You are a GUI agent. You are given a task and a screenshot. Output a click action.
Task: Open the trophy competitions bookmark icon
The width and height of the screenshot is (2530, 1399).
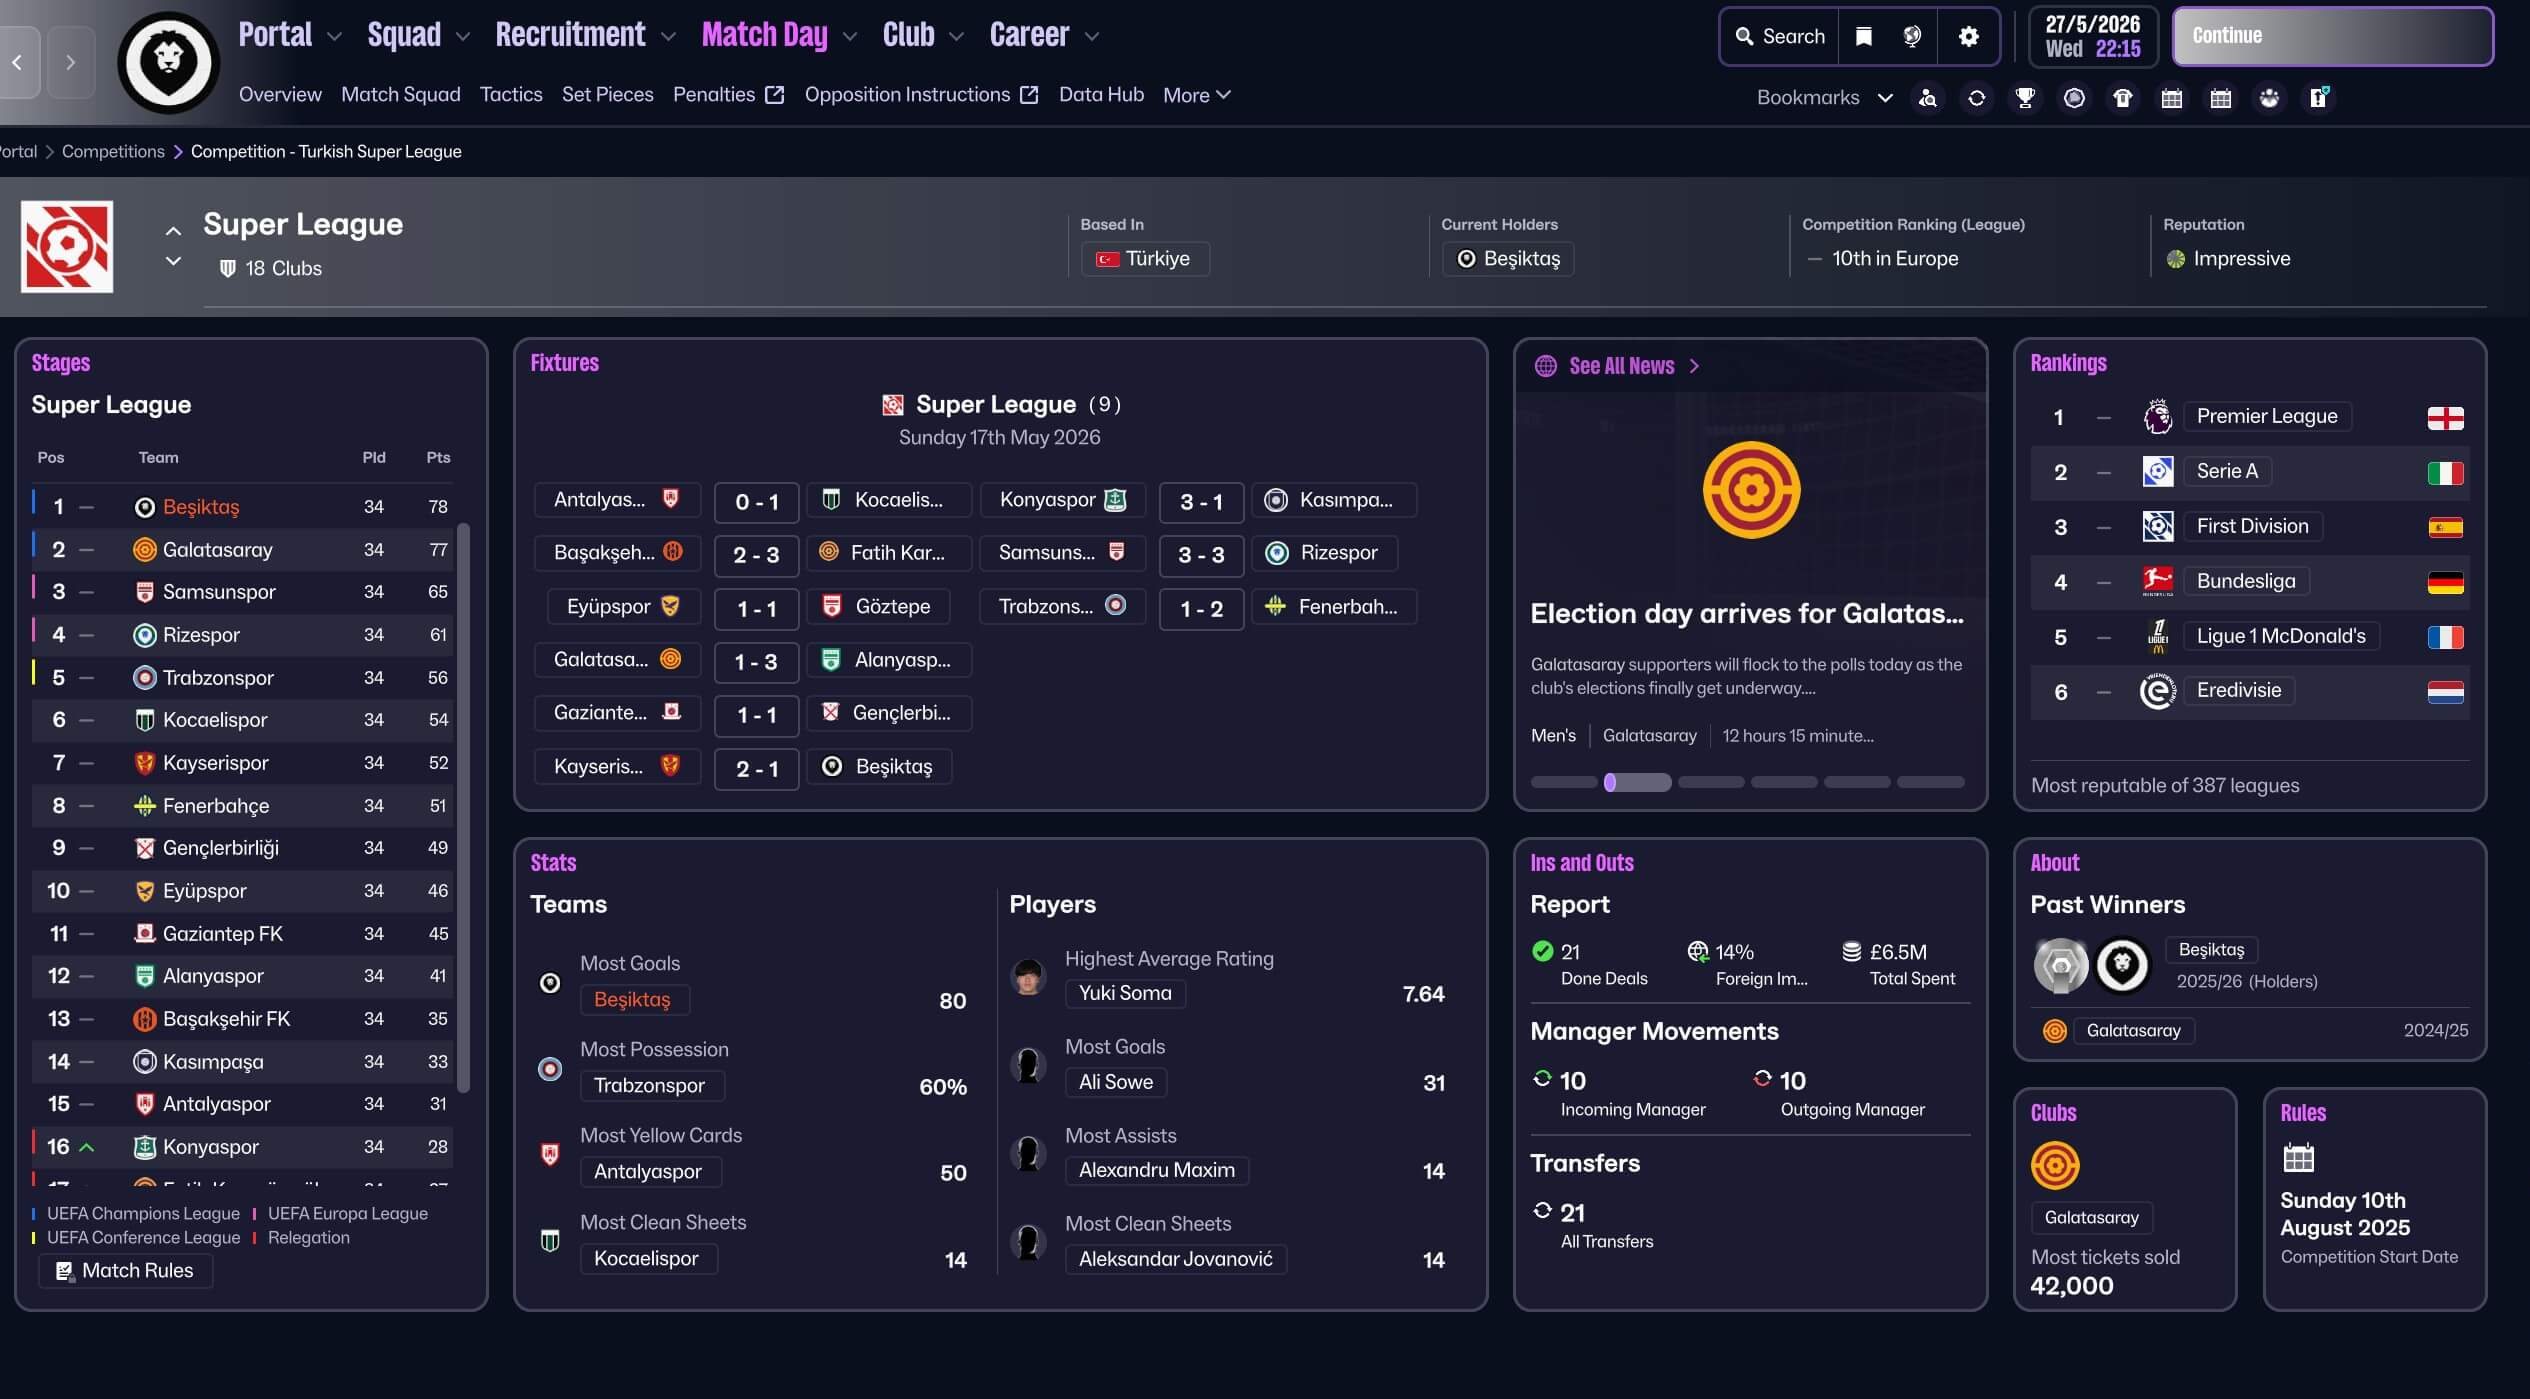[2025, 98]
